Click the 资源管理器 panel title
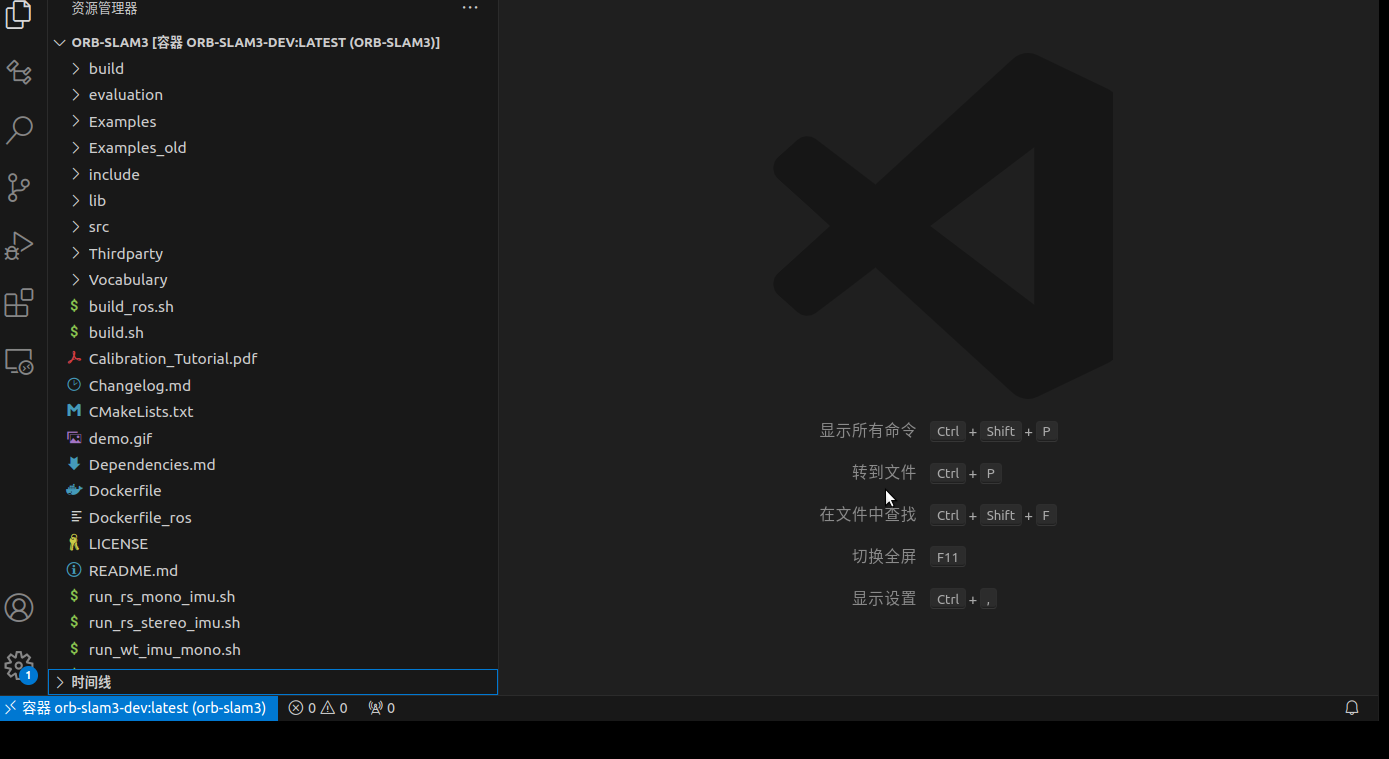The image size is (1389, 759). [104, 8]
